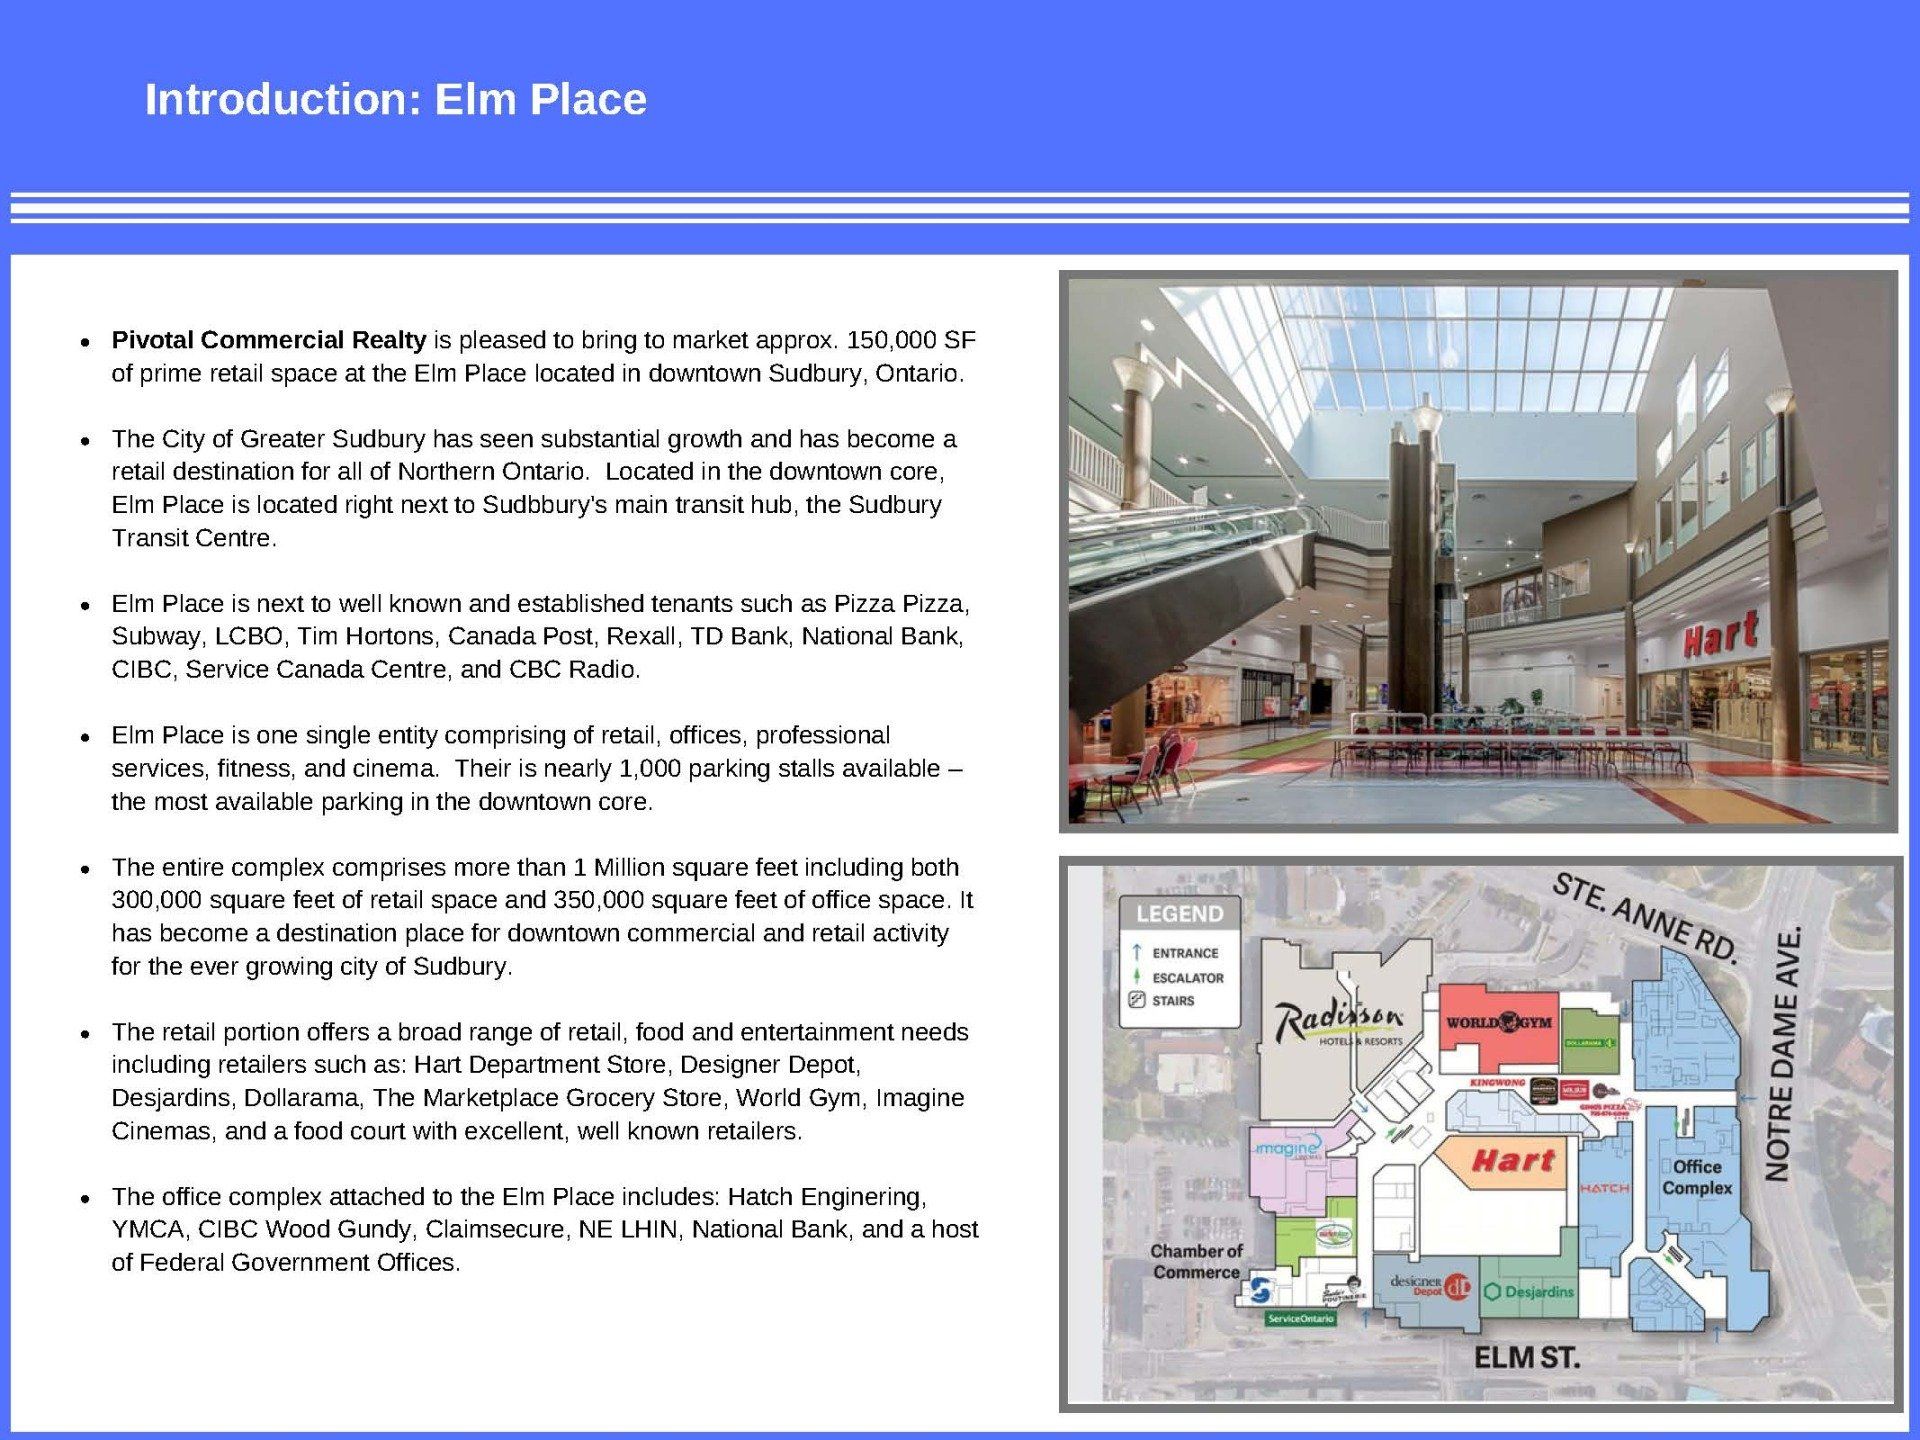1920x1440 pixels.
Task: Click the 'Office Complex' label on map
Action: tap(1697, 1177)
